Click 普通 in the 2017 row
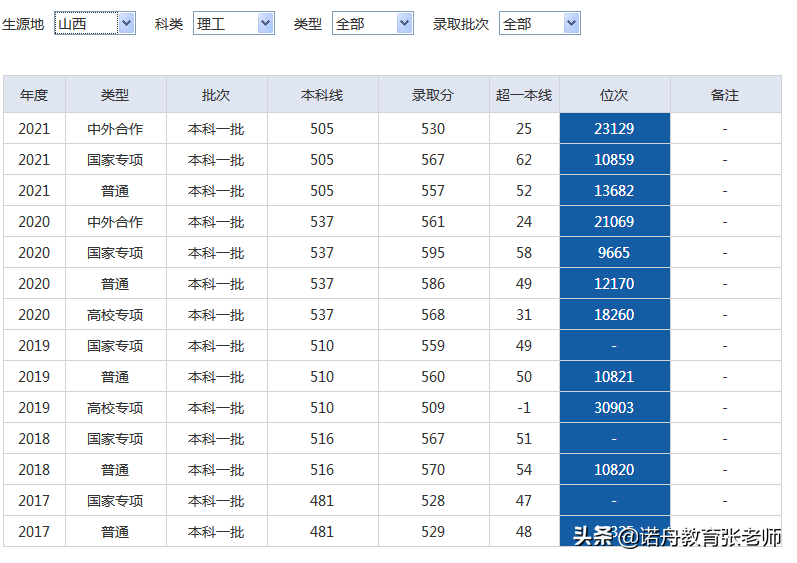Image resolution: width=797 pixels, height=563 pixels. coord(115,531)
